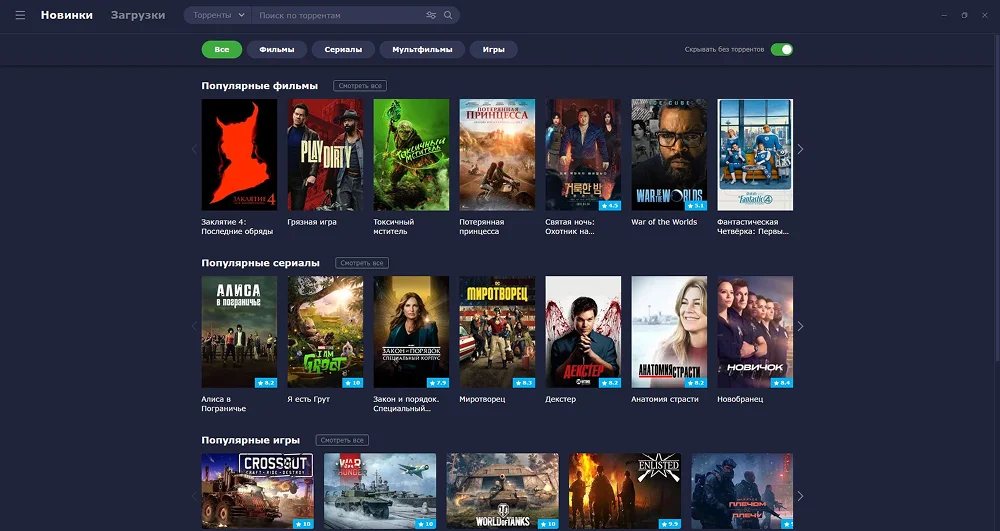Toggle 'Скрывать без торрентов' switch
1000x531 pixels.
781,49
